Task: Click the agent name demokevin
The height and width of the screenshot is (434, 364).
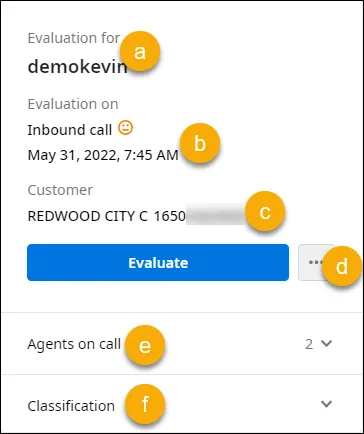Action: (77, 67)
